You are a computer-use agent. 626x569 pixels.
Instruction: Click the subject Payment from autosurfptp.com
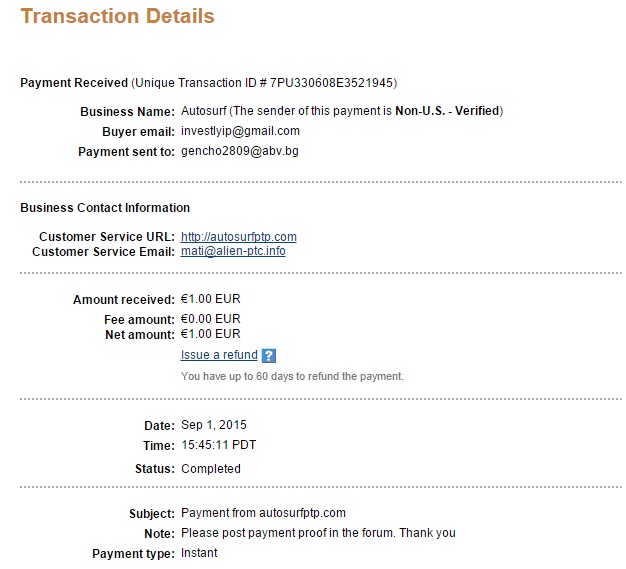[263, 513]
